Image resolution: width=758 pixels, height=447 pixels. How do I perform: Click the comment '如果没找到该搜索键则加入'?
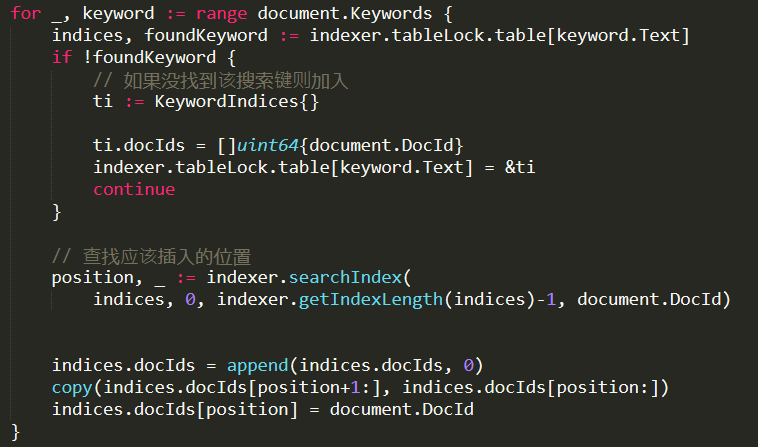[x=235, y=80]
